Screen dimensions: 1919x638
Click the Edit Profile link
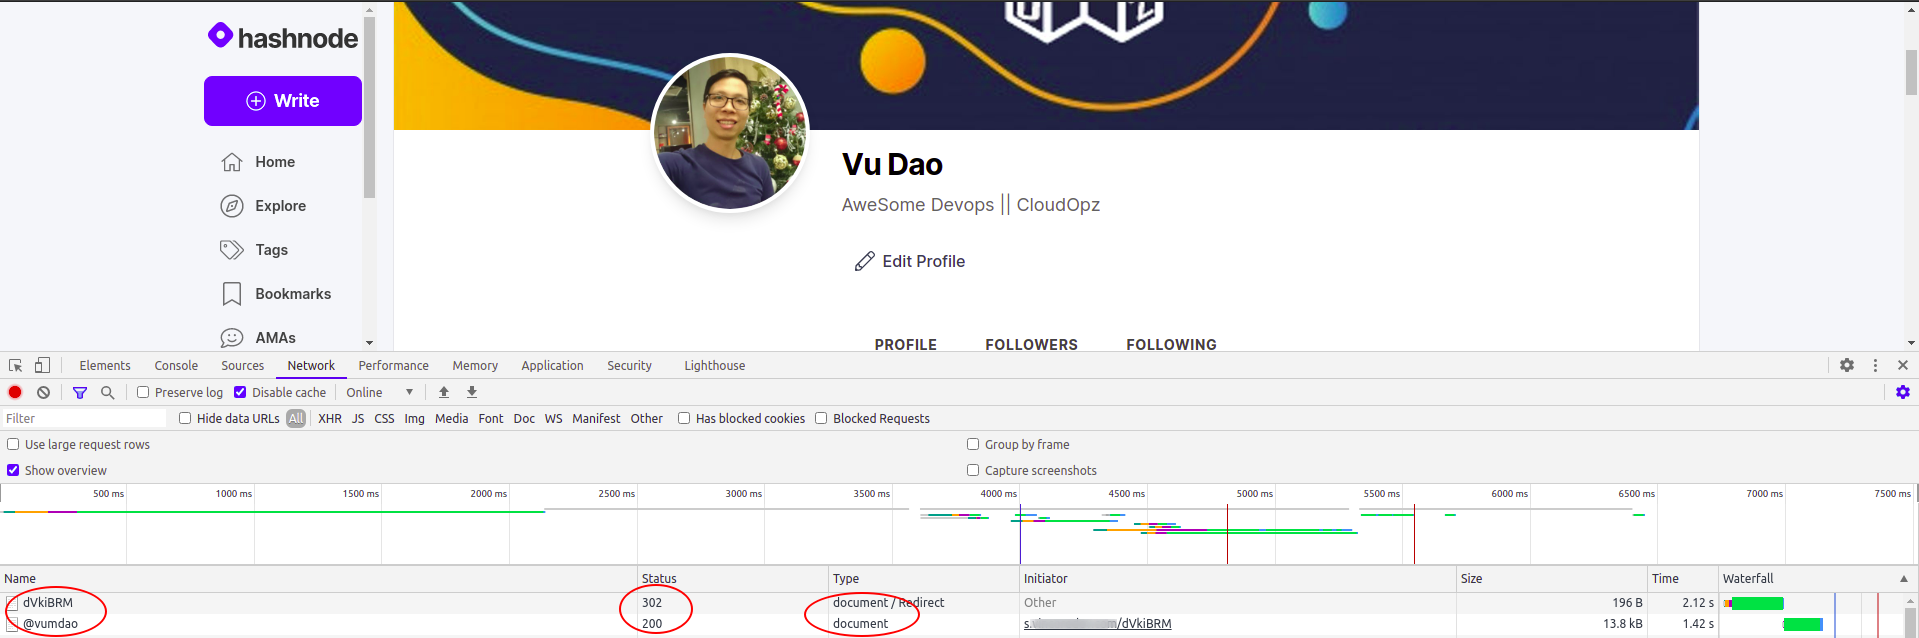point(910,261)
